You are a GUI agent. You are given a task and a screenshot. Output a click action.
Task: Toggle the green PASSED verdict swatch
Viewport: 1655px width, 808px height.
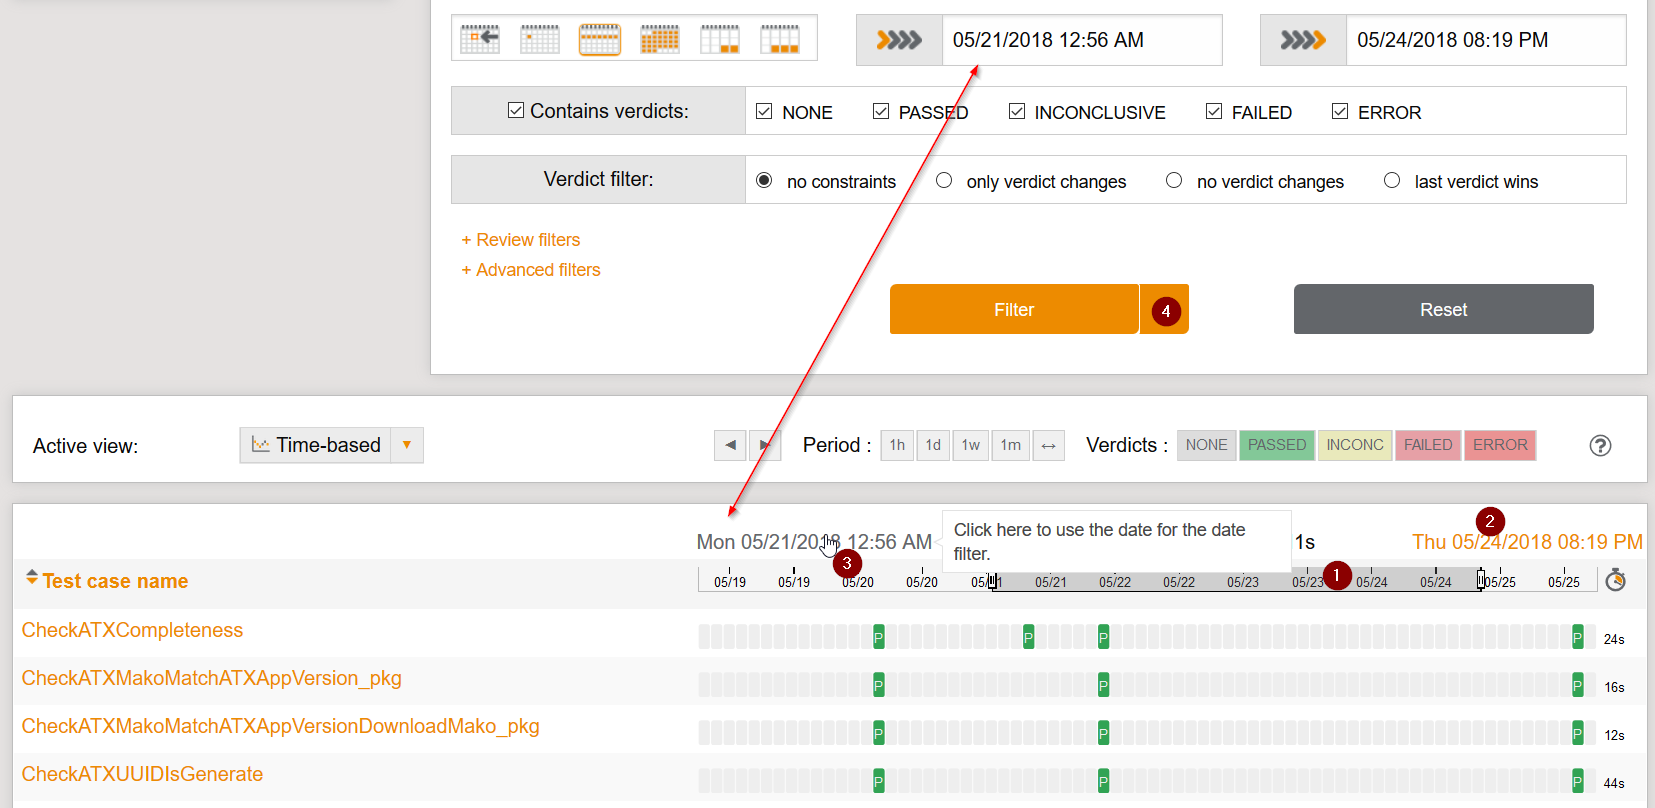click(1276, 446)
